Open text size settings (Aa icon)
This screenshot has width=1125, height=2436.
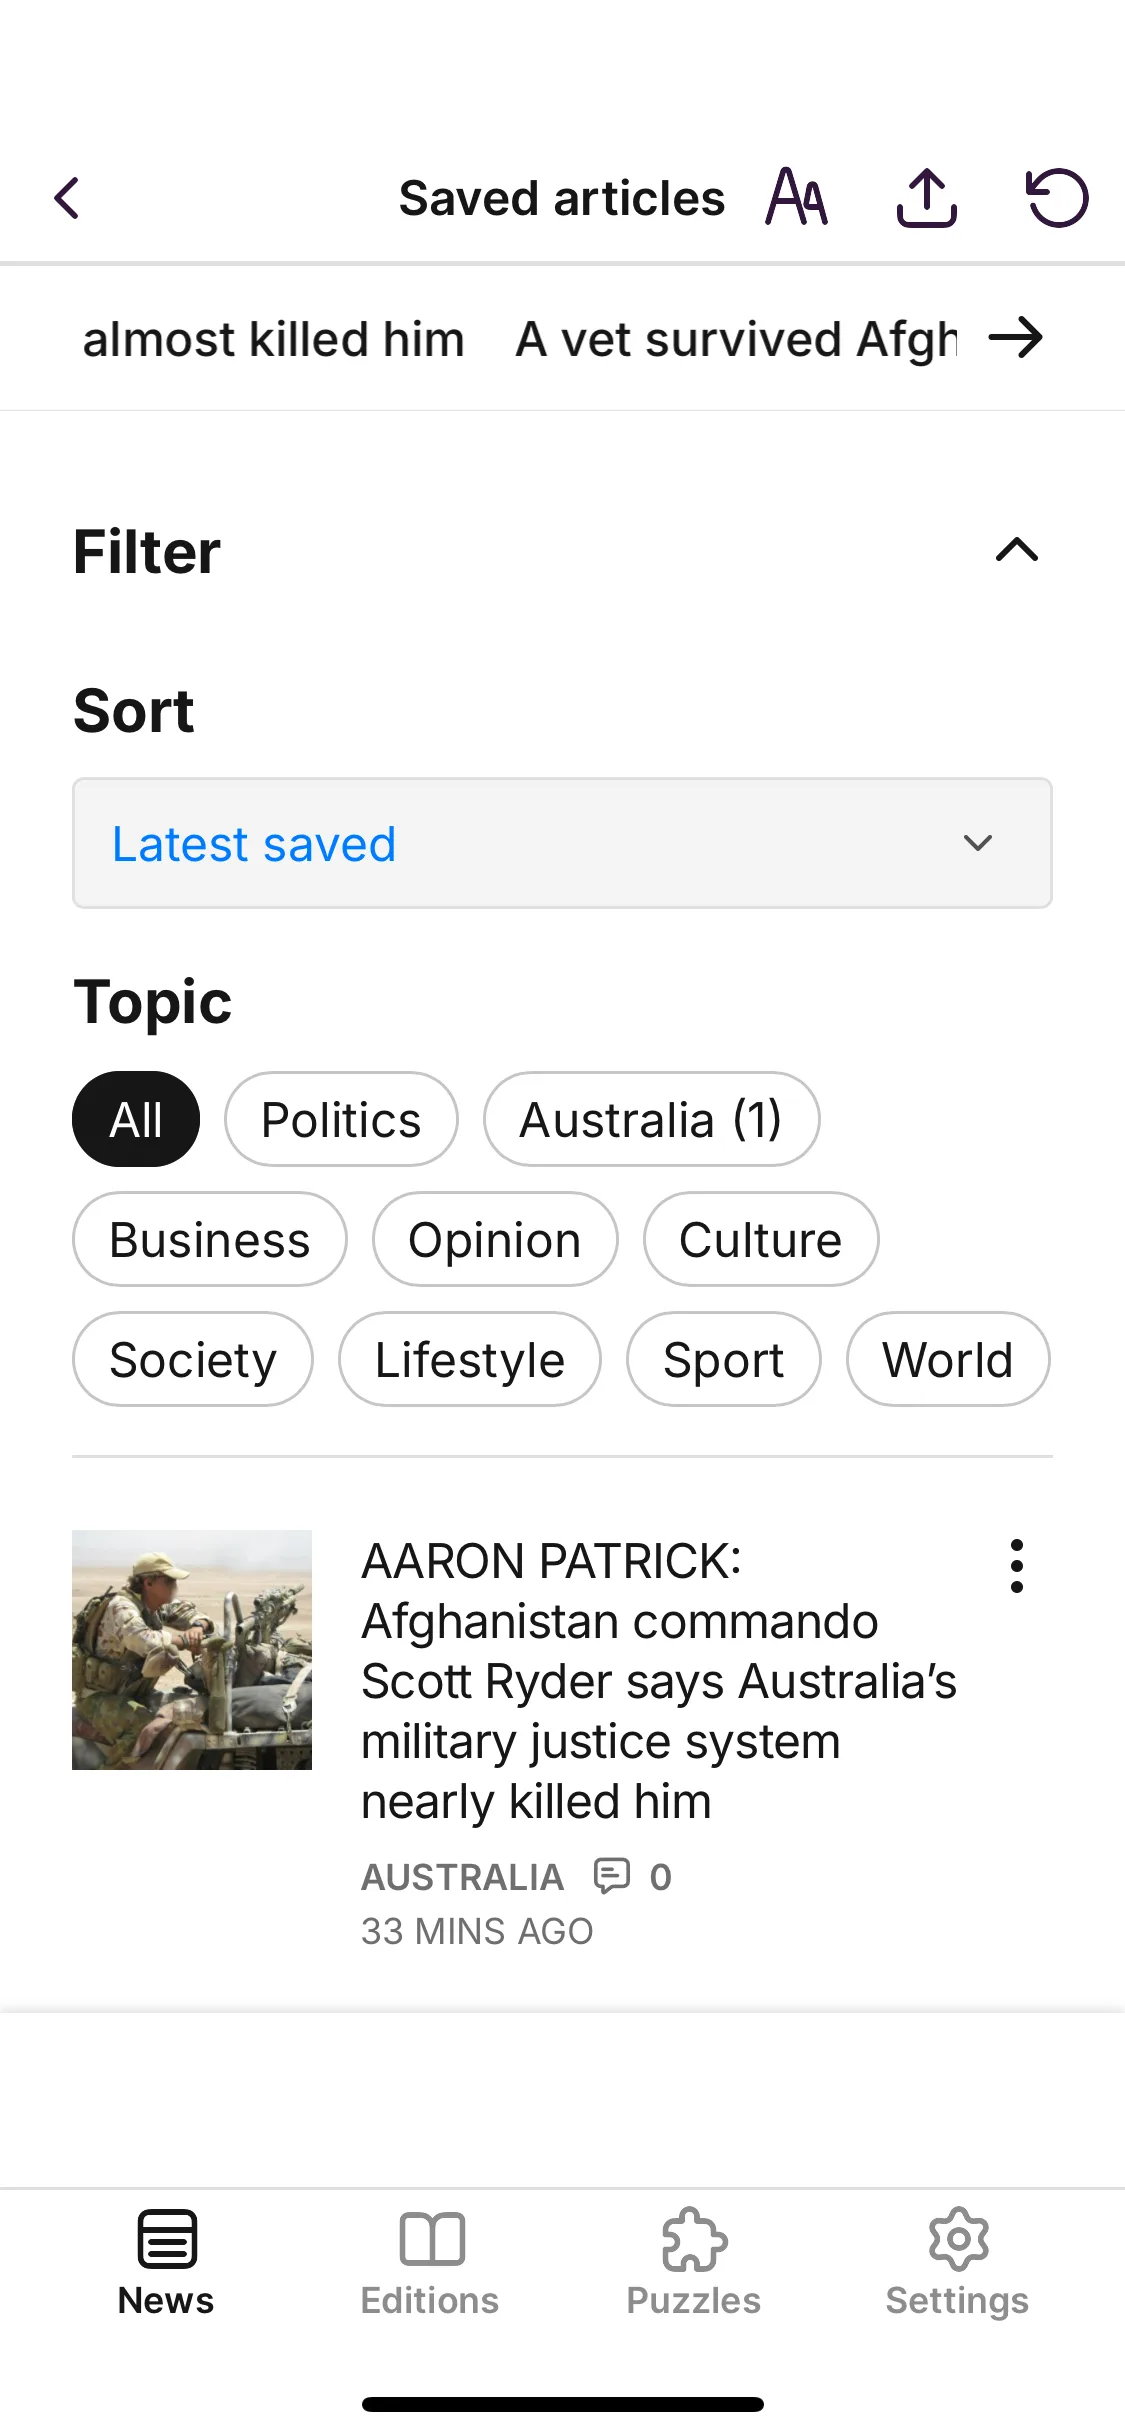tap(797, 197)
